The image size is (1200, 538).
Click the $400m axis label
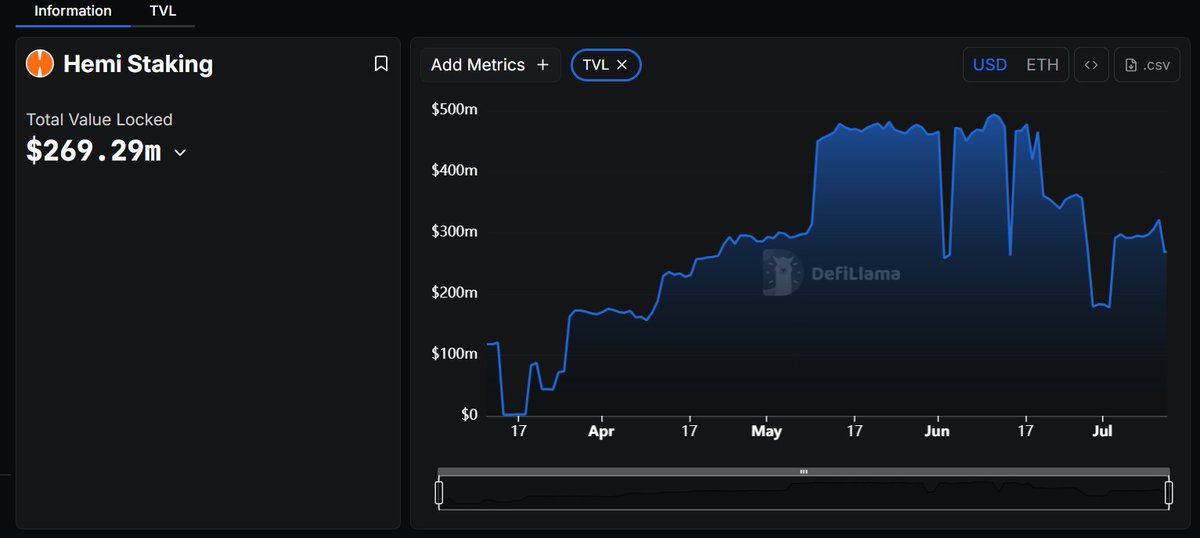[x=454, y=170]
